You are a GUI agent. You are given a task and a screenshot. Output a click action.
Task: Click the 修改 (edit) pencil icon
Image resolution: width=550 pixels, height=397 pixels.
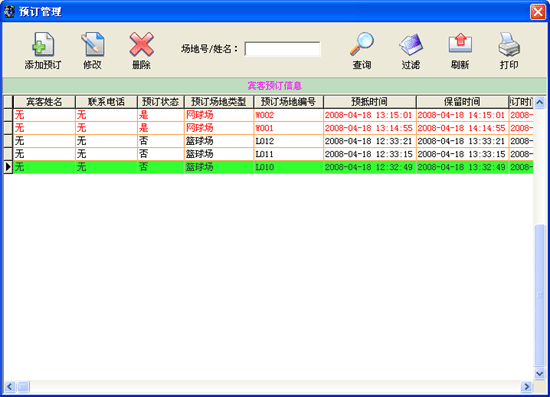coord(92,44)
